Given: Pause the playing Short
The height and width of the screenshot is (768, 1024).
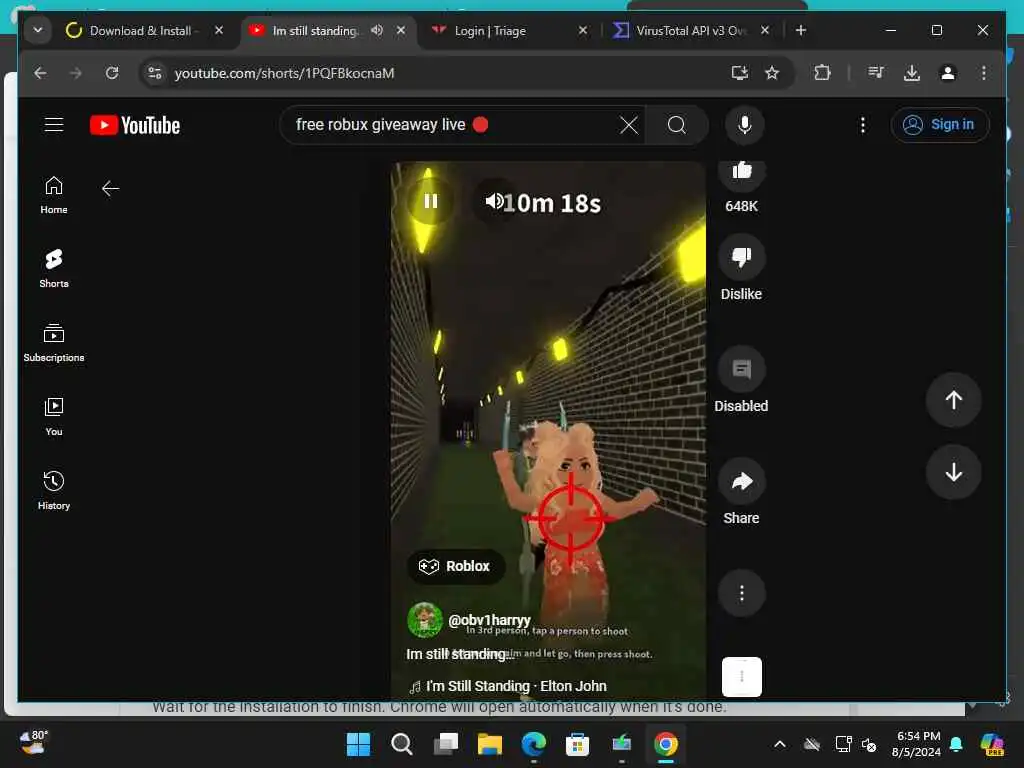Looking at the screenshot, I should tap(430, 201).
